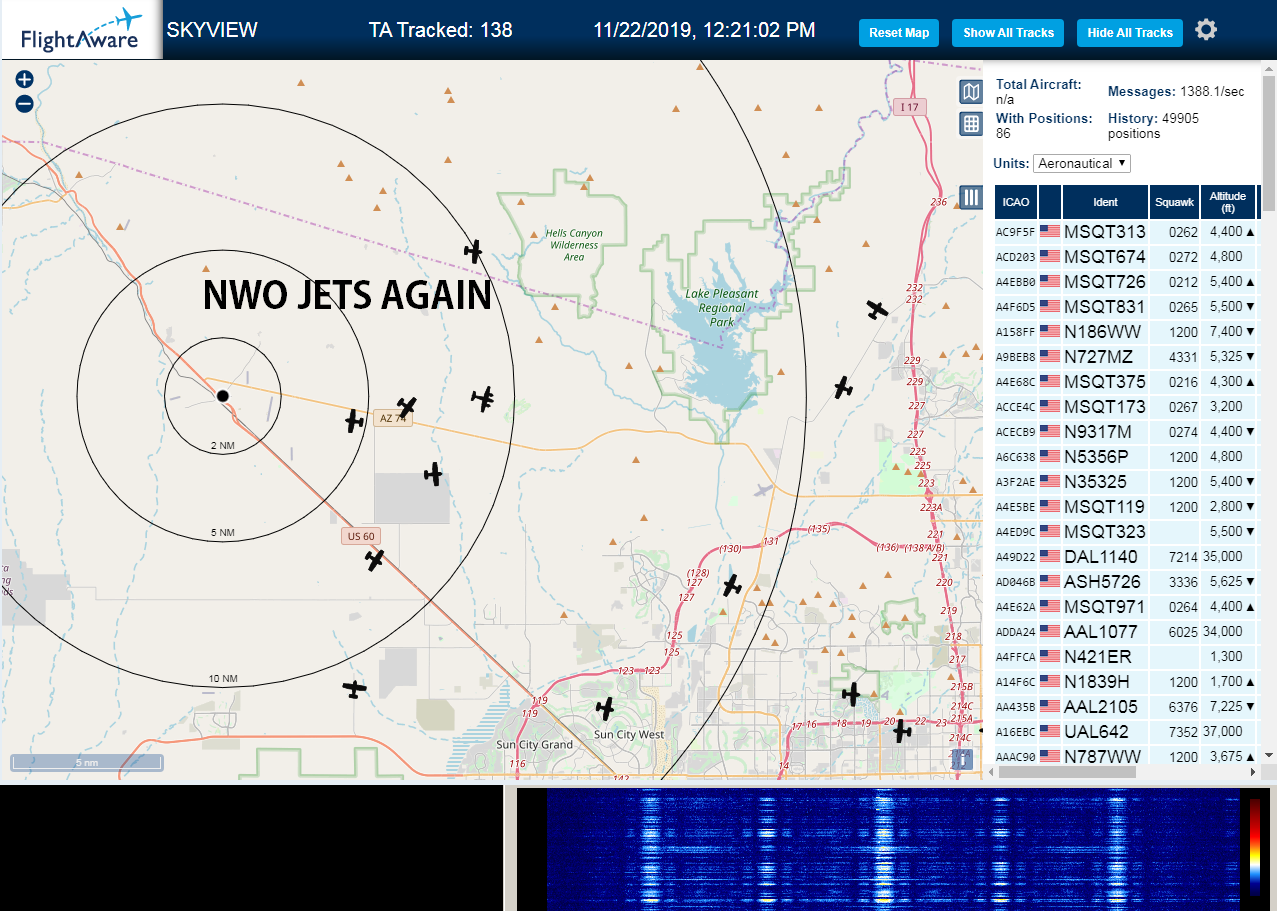Screen dimensions: 1277x911
Task: Click altitude value 37,000
Action: [x=1223, y=732]
